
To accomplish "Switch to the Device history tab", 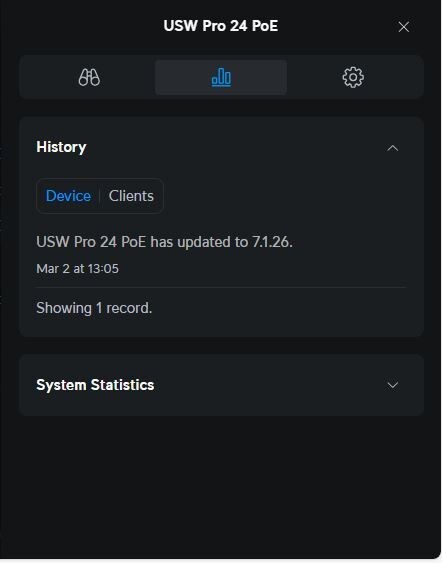I will [68, 196].
